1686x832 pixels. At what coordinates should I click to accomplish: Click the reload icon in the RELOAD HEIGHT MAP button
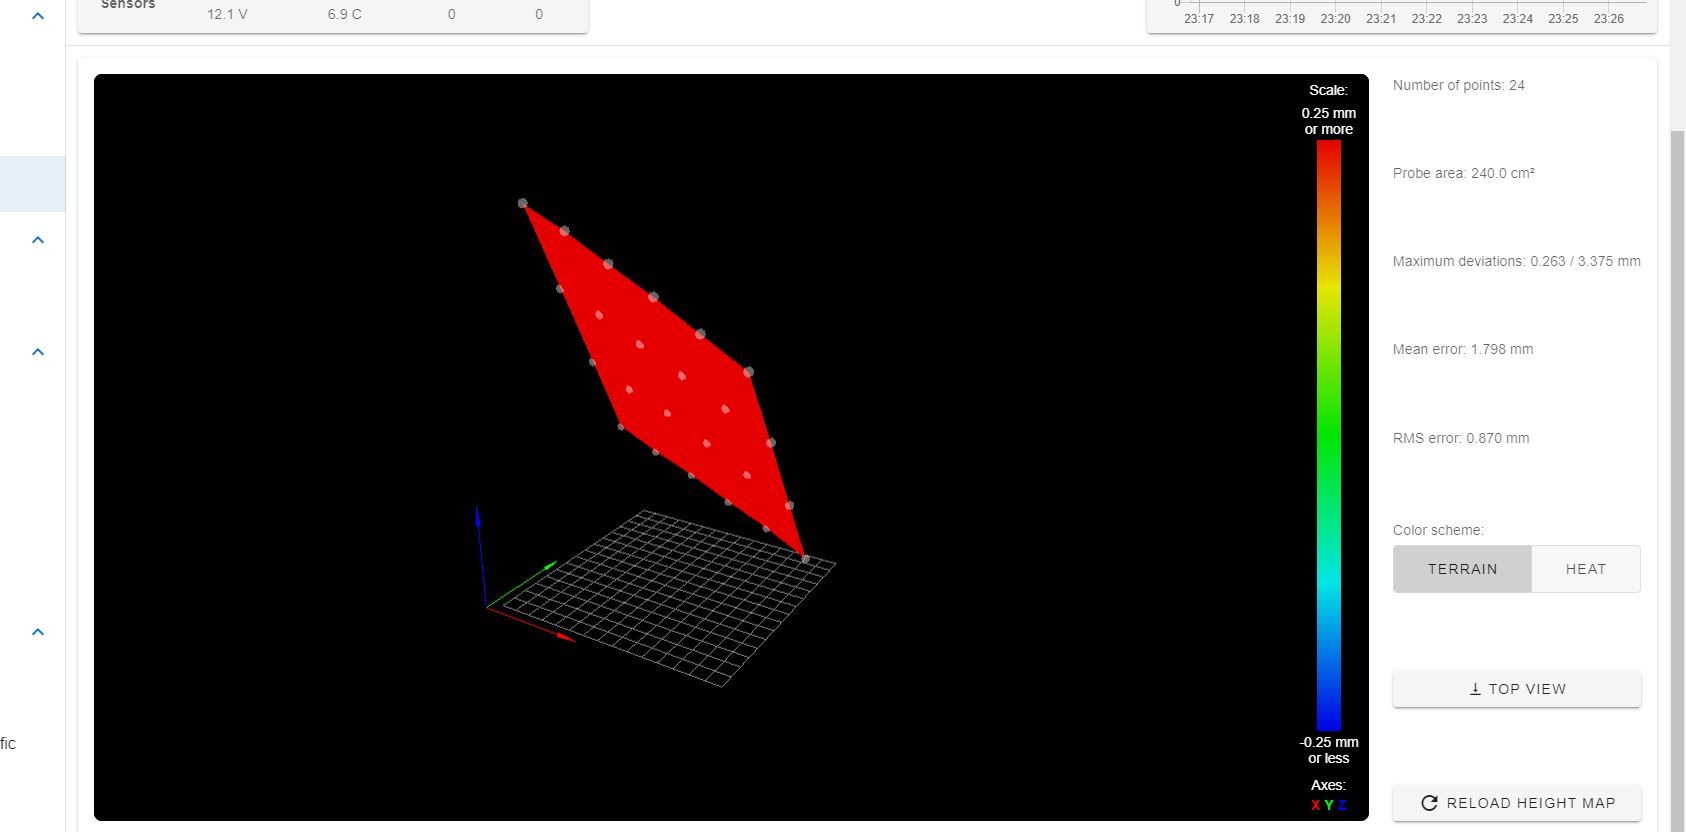pyautogui.click(x=1429, y=803)
